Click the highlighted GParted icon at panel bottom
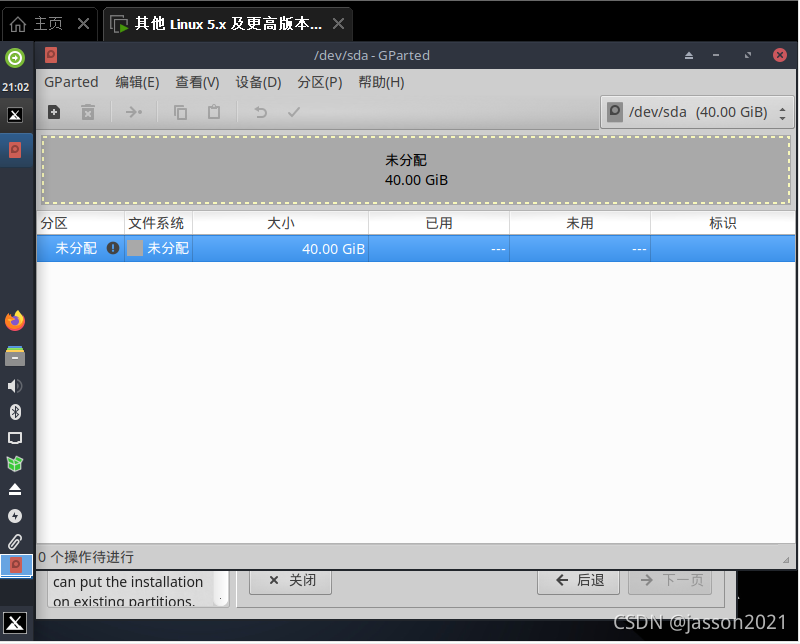 tap(16, 565)
